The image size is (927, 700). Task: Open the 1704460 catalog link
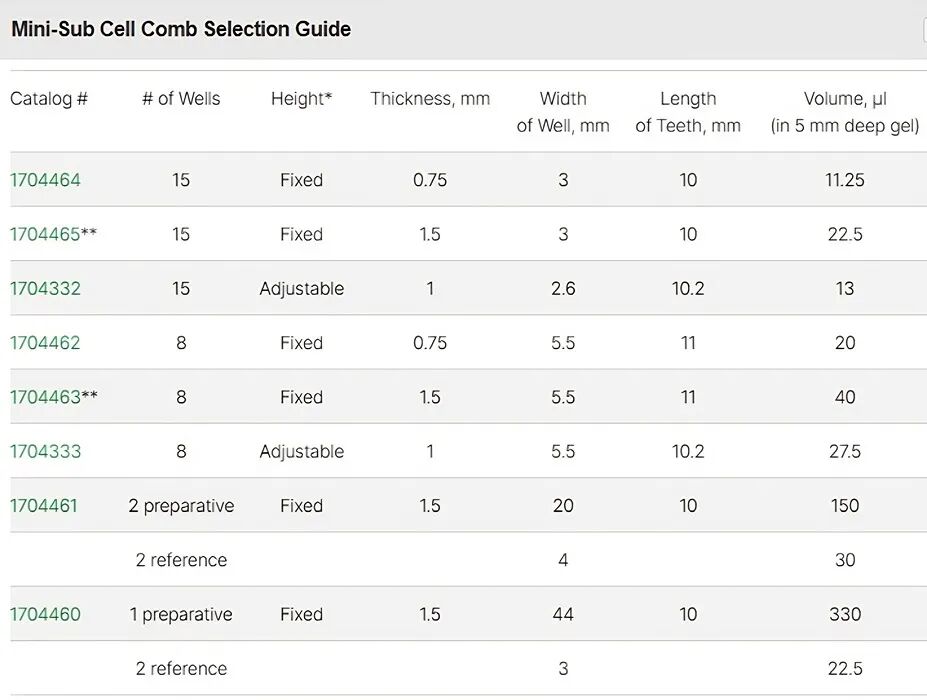45,614
